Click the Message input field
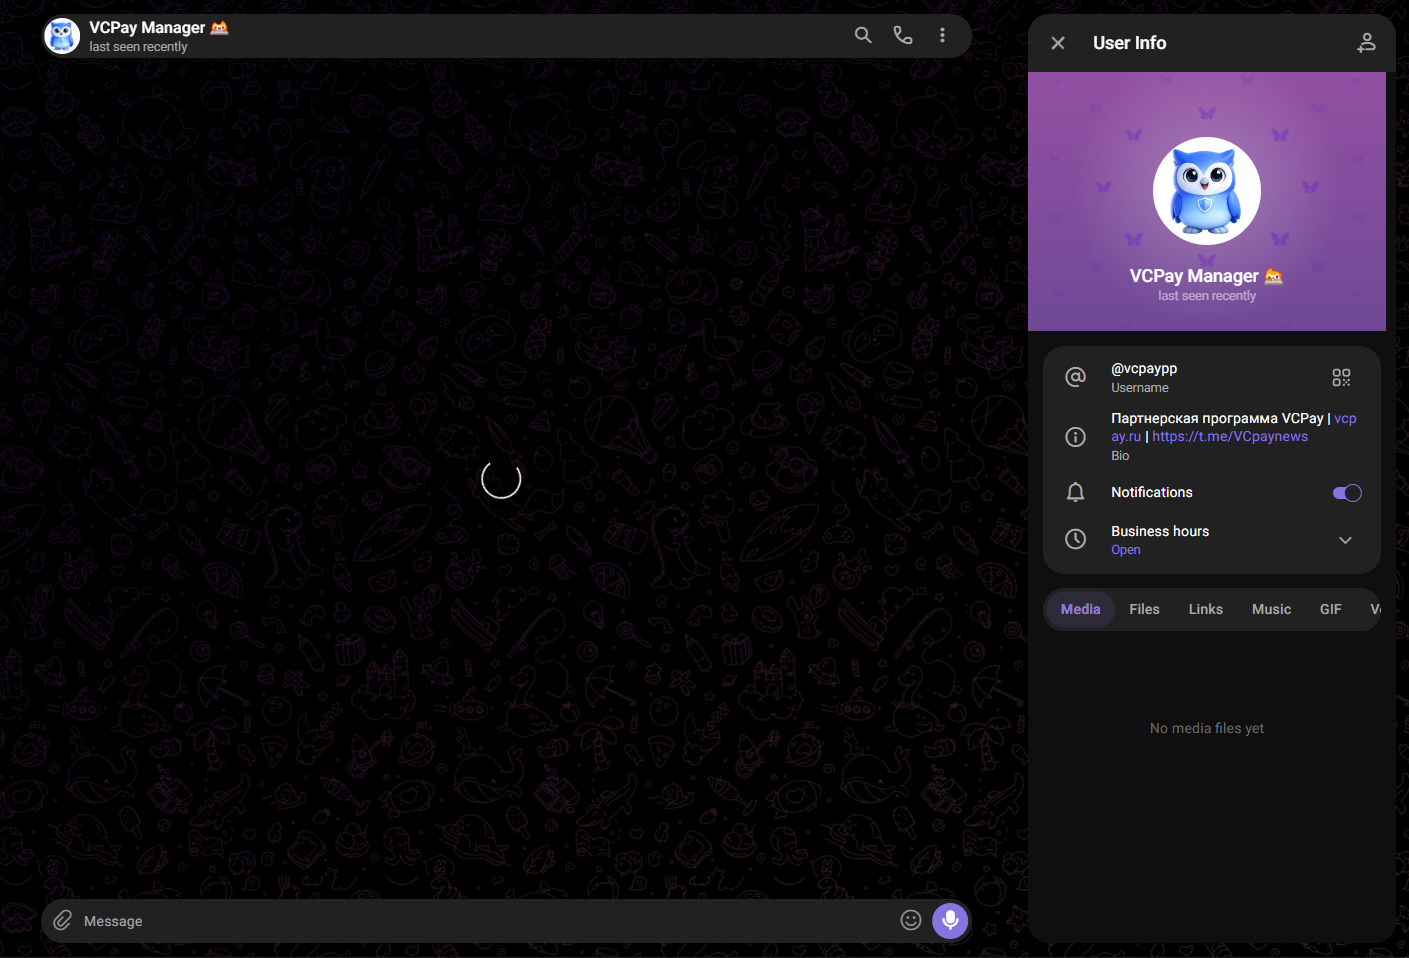 [x=484, y=921]
